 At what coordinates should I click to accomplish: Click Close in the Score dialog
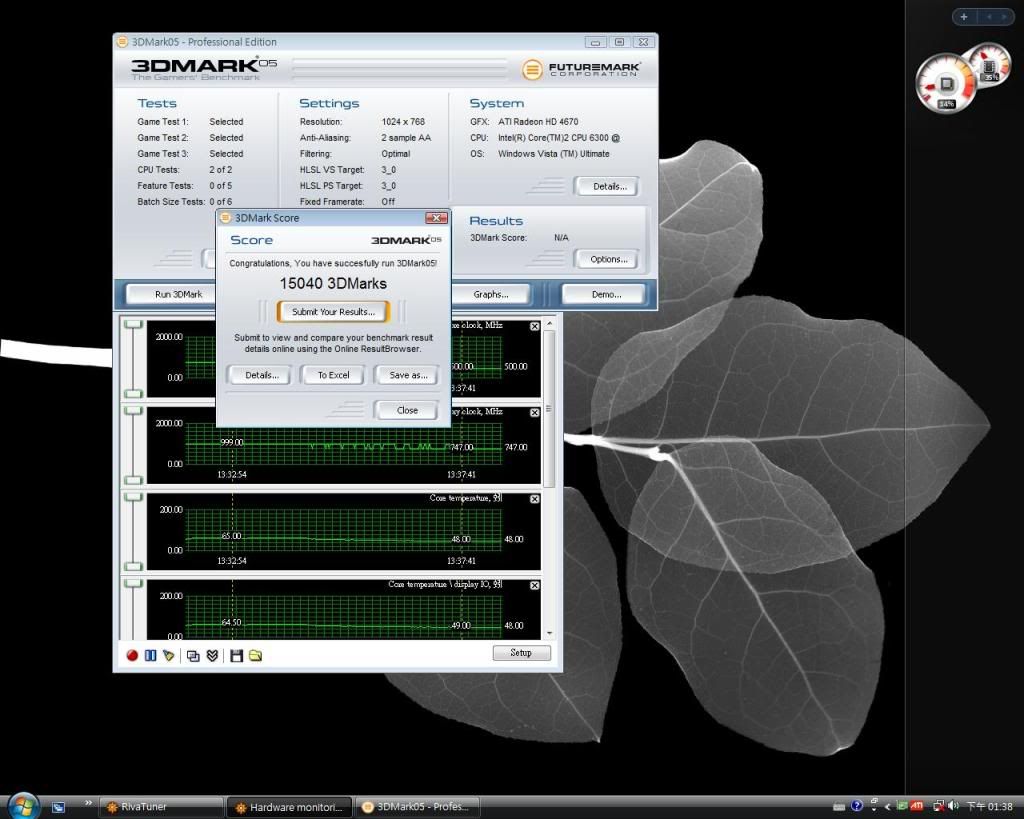coord(407,410)
